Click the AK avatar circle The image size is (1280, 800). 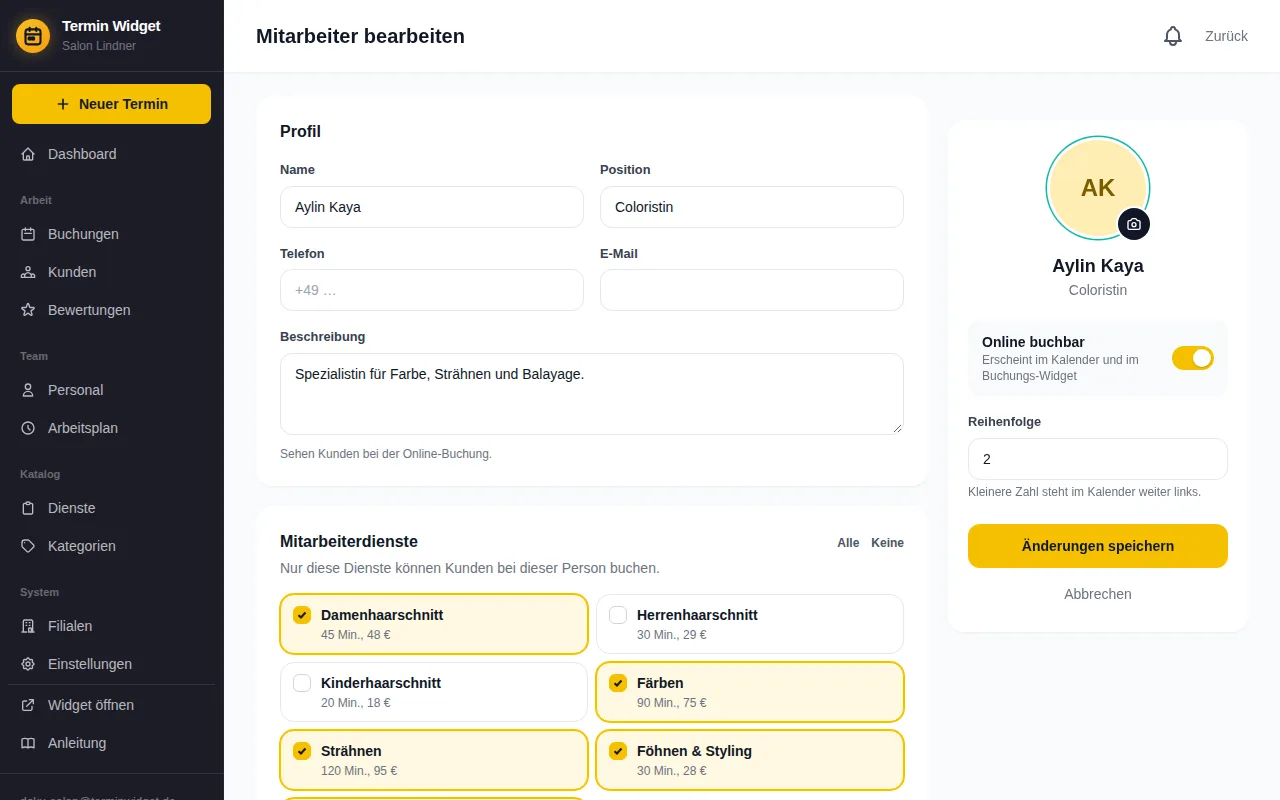[1098, 188]
